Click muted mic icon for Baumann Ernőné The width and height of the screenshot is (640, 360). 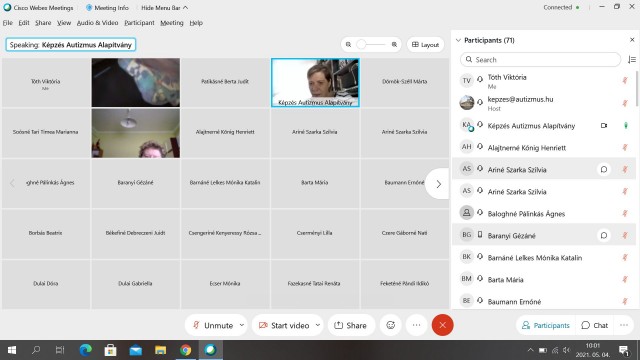tap(625, 301)
